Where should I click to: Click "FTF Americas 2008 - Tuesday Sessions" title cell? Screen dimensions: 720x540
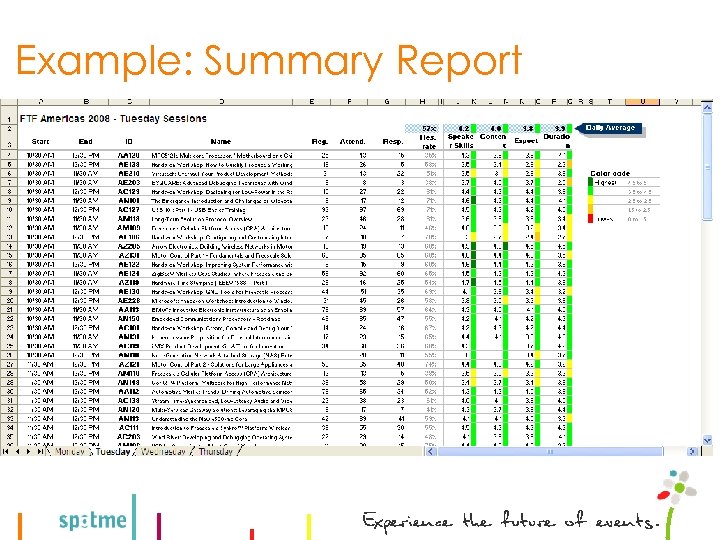click(113, 118)
